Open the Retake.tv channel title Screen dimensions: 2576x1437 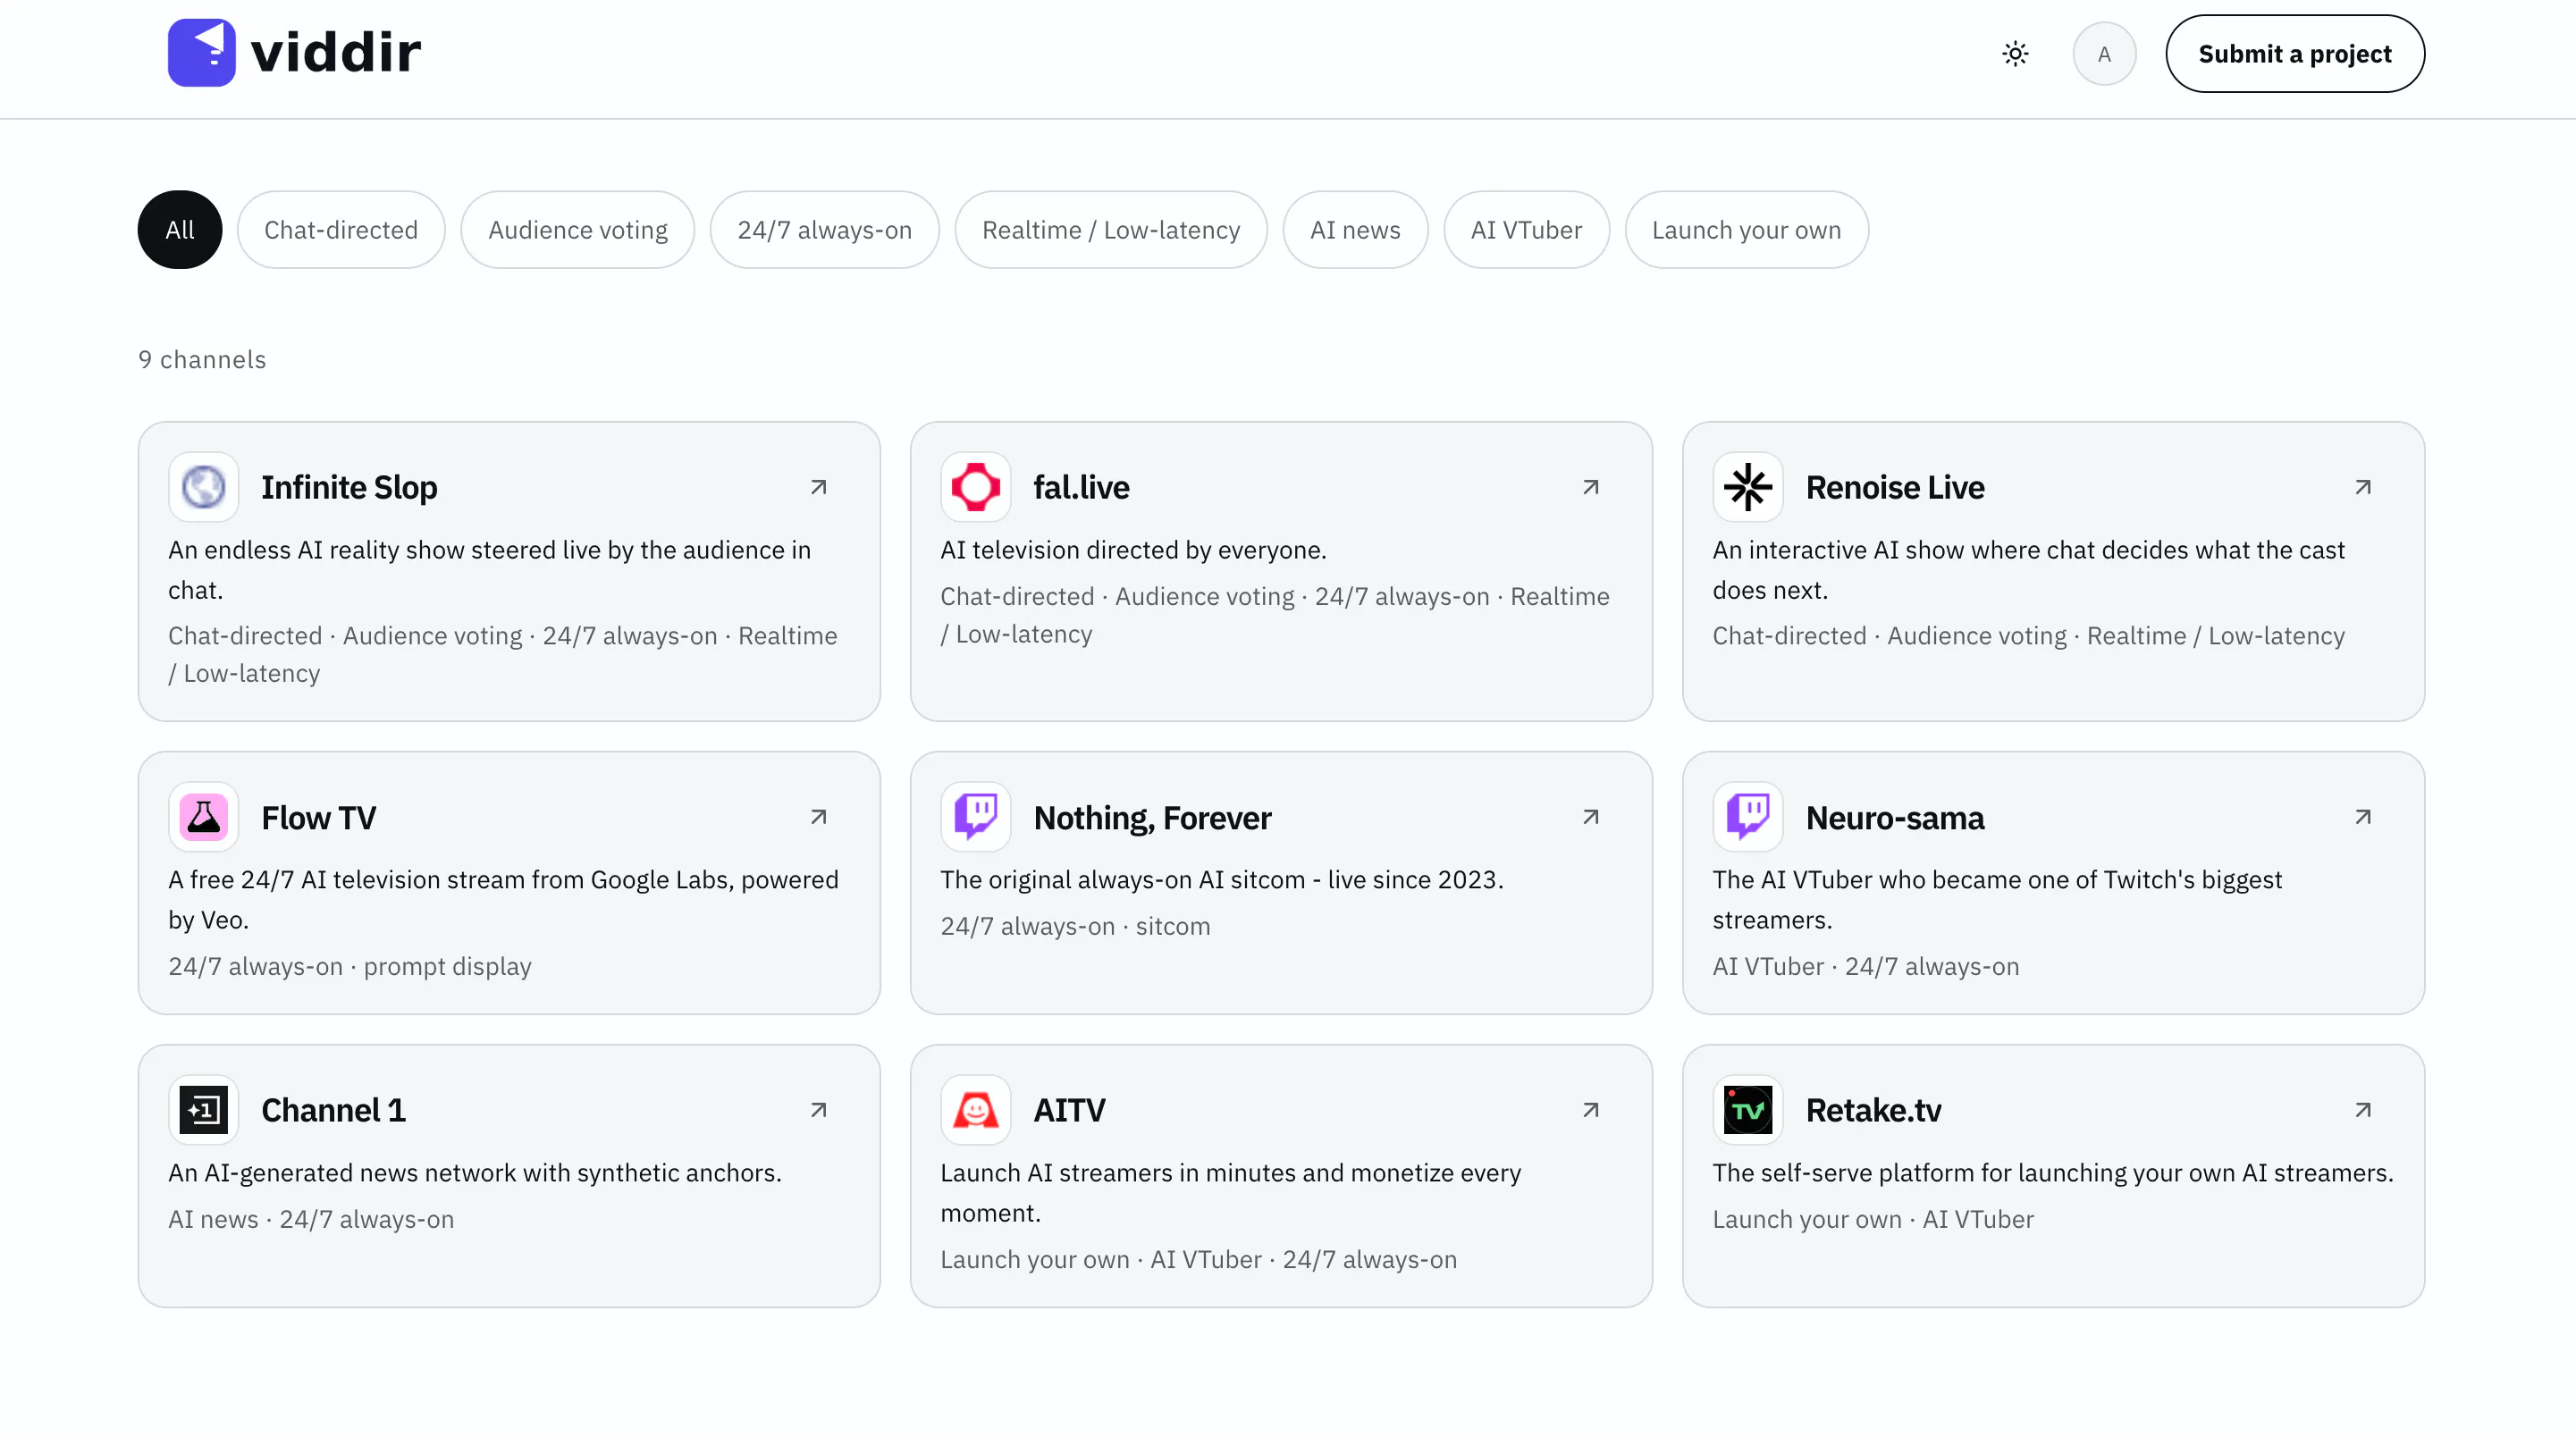(x=1873, y=1110)
